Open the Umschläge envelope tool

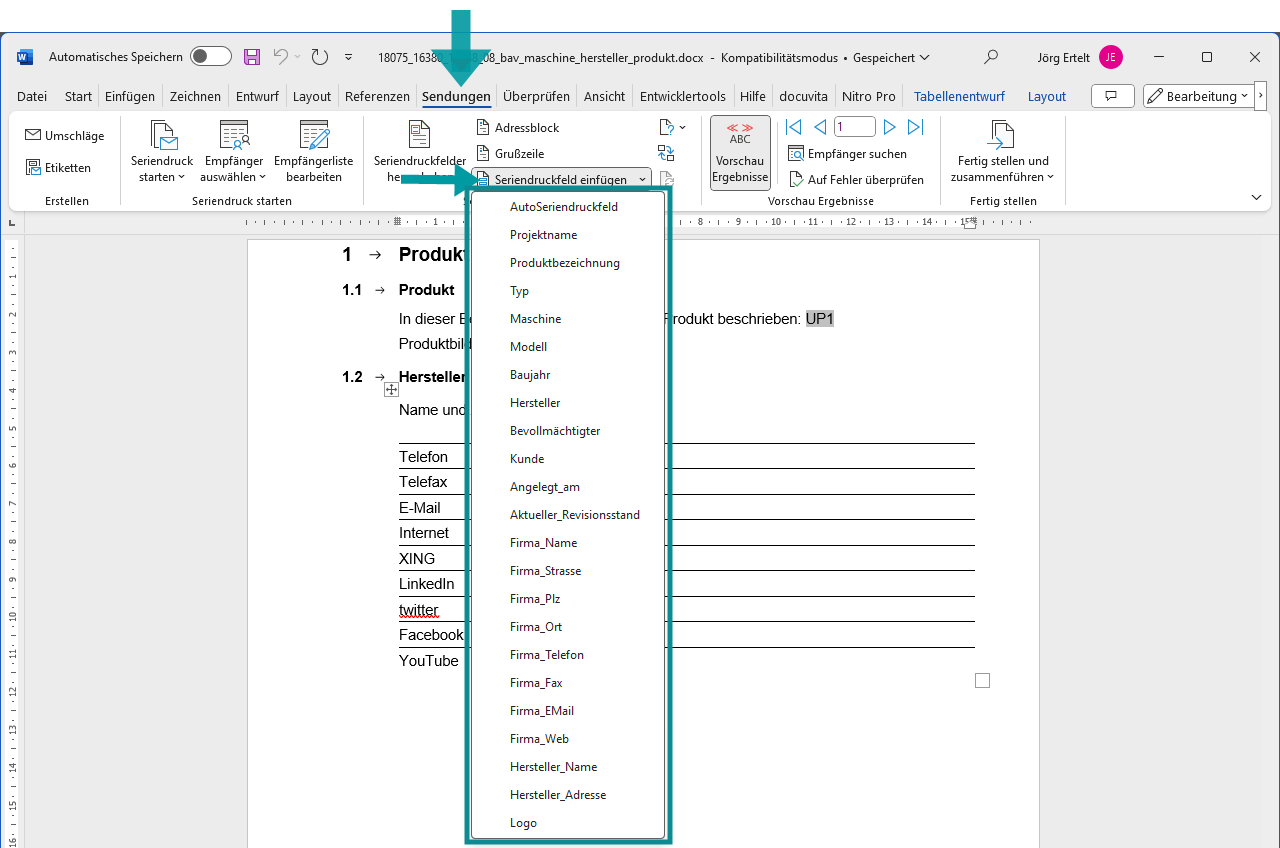coord(64,135)
